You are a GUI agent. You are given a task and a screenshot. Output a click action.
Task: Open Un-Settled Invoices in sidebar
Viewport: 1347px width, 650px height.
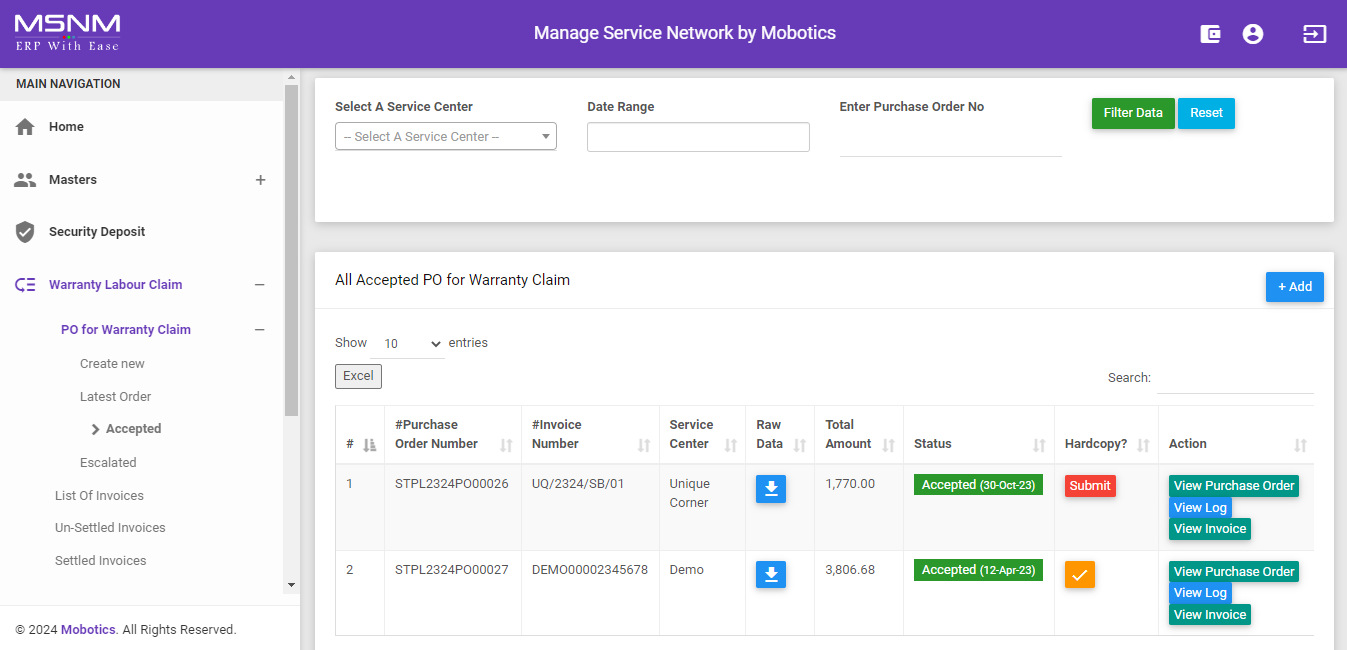click(x=110, y=528)
